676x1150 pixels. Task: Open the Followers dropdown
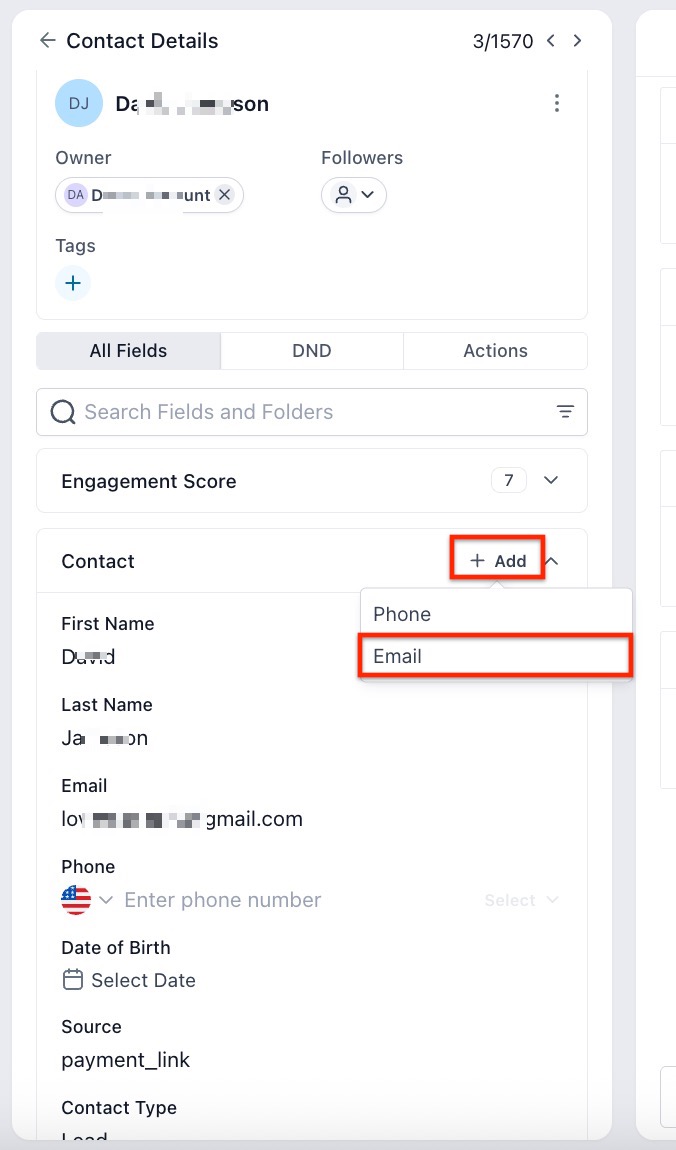(354, 195)
